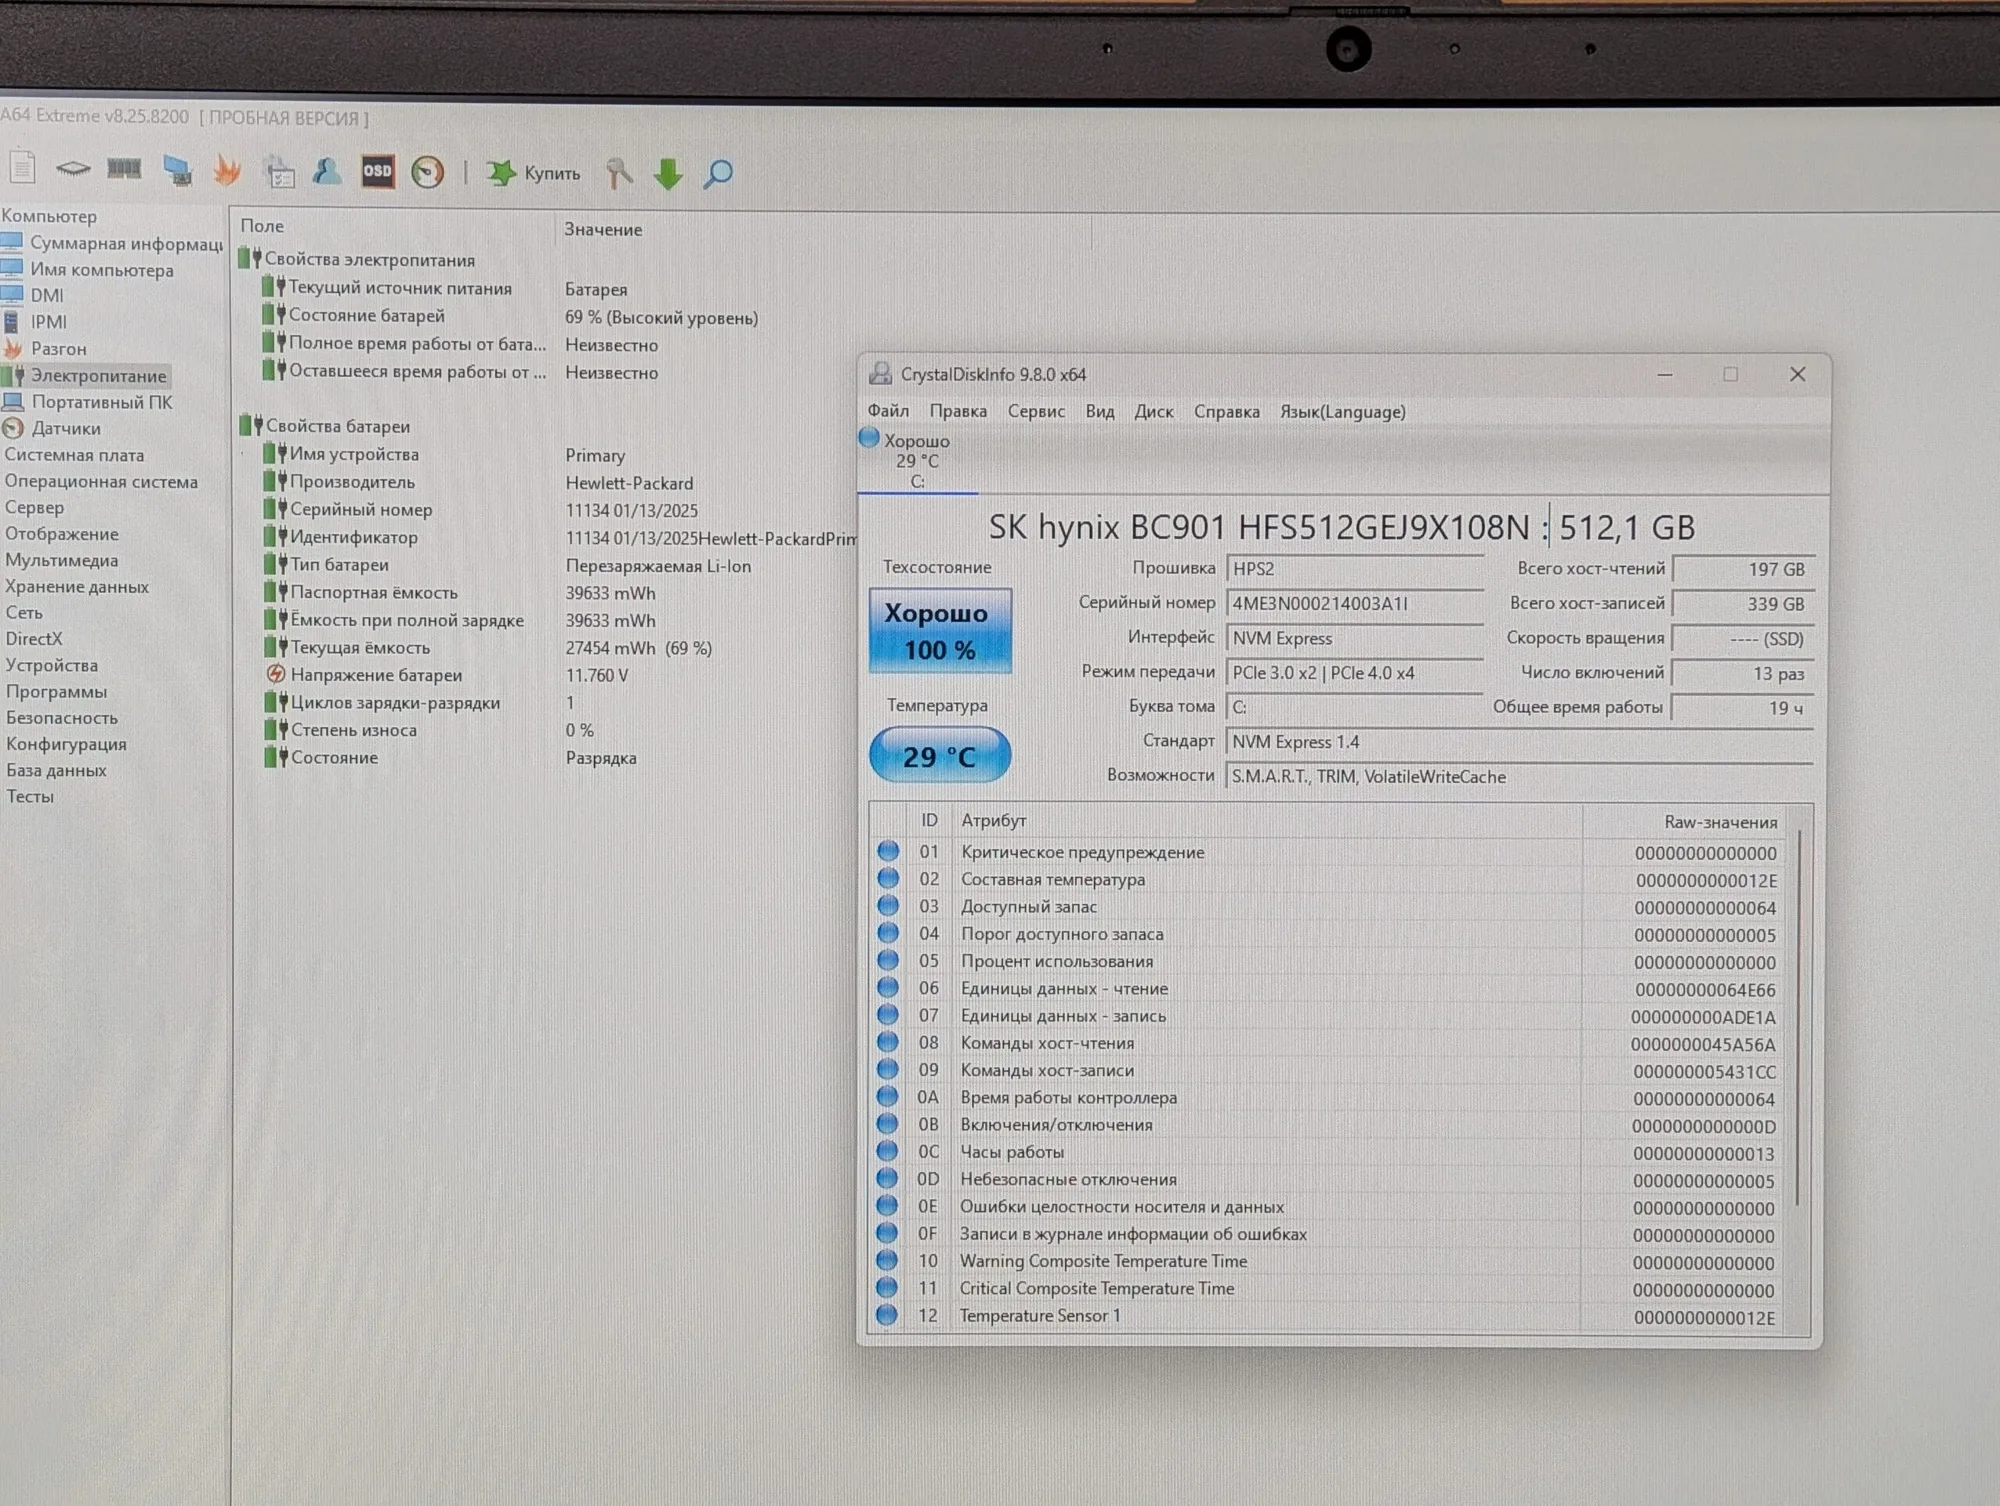Open the RAM memory module toolbar icon
Image resolution: width=2000 pixels, height=1506 pixels.
(x=124, y=169)
